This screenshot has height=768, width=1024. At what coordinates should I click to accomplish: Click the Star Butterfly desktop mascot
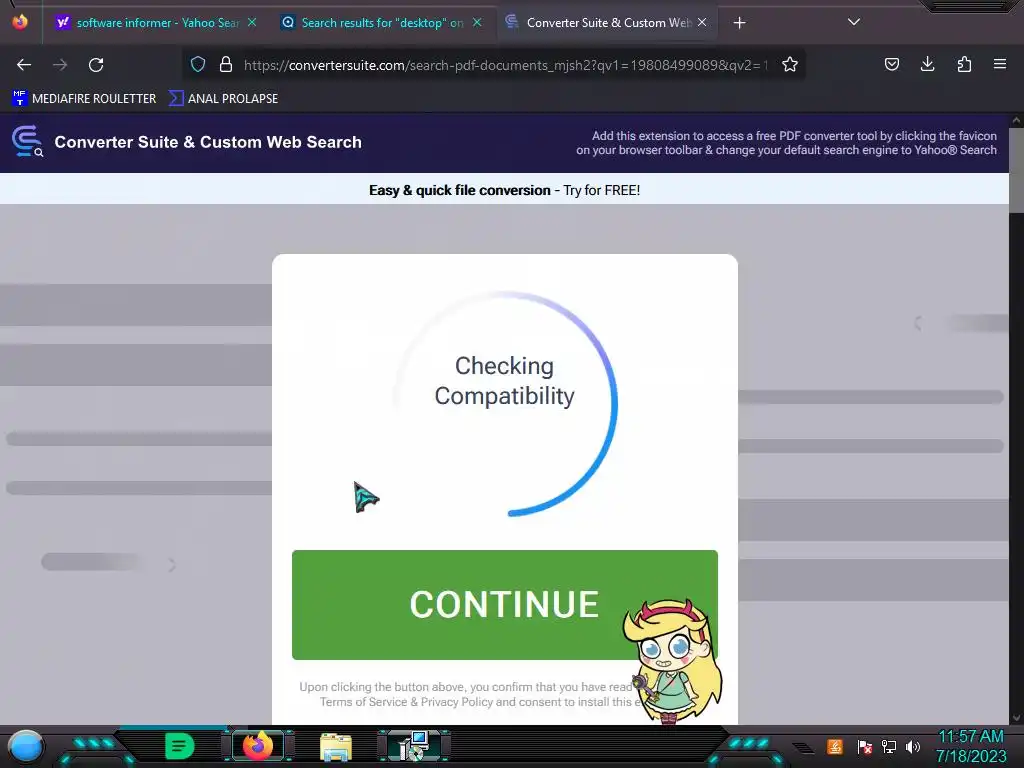(673, 662)
